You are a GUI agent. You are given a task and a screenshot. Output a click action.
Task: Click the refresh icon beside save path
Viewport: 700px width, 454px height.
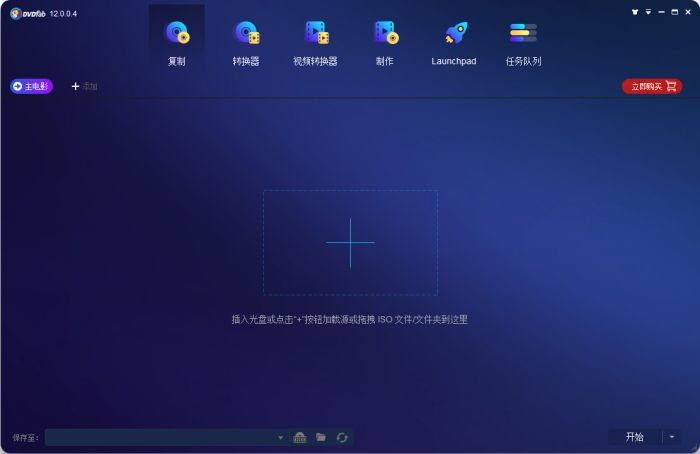[x=342, y=437]
